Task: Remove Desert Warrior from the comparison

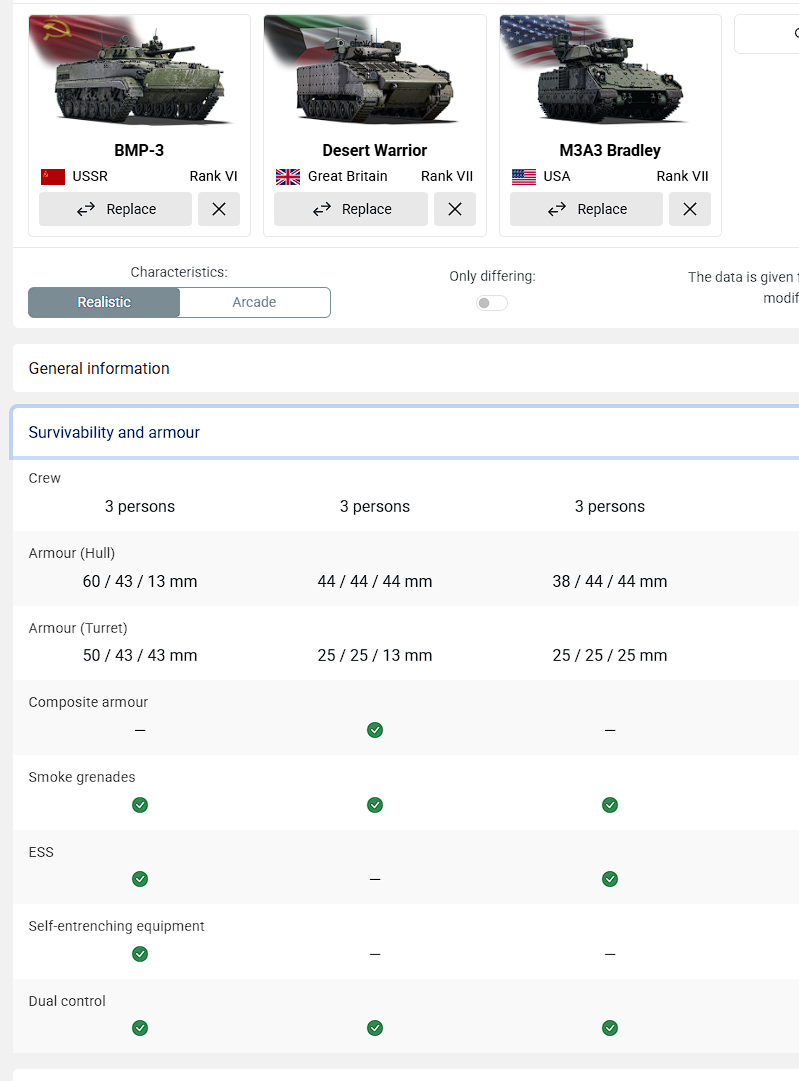Action: tap(455, 209)
